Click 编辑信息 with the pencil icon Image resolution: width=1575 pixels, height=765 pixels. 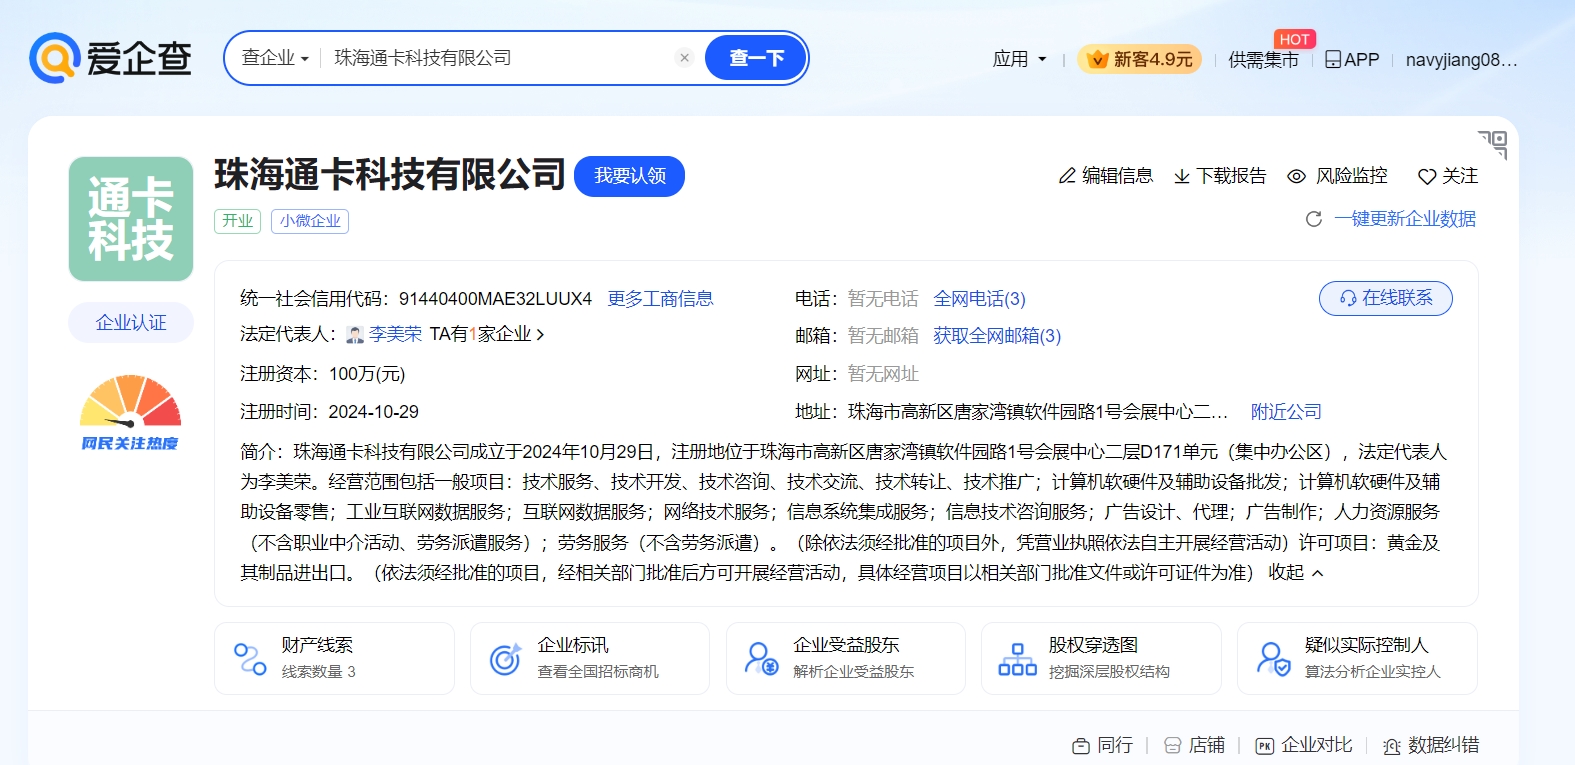click(x=1106, y=176)
